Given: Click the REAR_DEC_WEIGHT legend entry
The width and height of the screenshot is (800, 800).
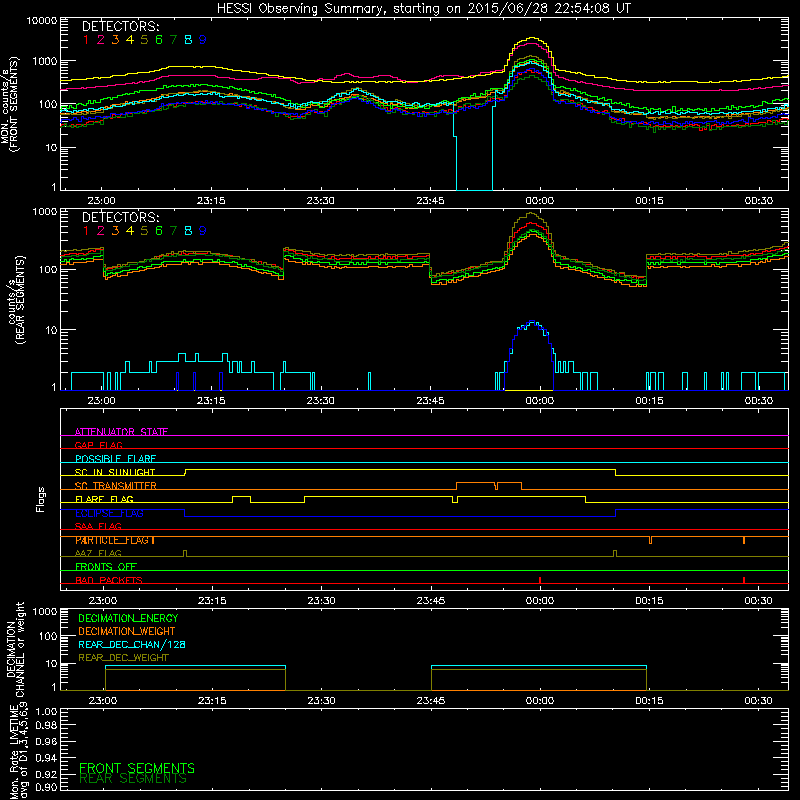Looking at the screenshot, I should tap(123, 658).
